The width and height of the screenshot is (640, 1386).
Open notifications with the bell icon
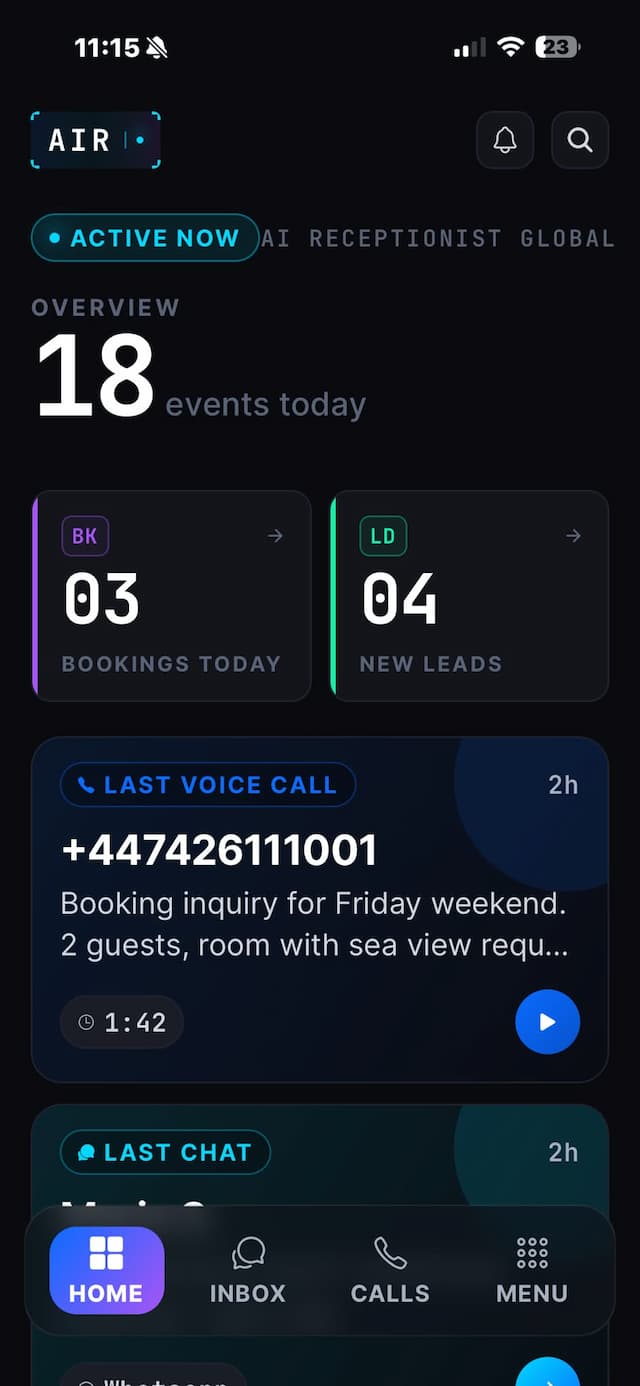[505, 140]
